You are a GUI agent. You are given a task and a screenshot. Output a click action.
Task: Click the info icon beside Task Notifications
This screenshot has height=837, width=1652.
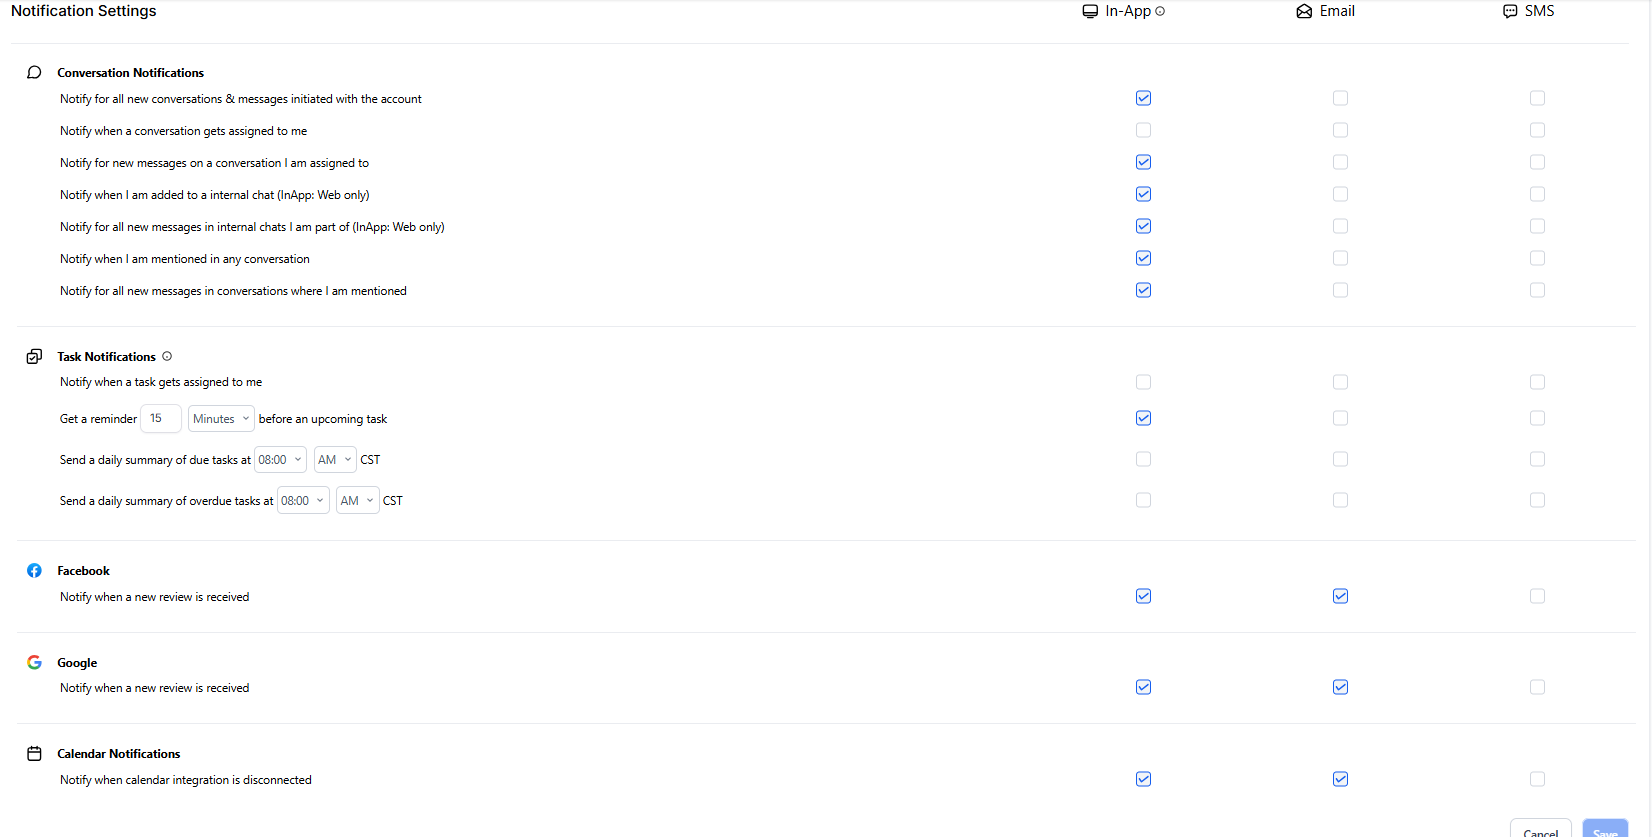pyautogui.click(x=167, y=356)
